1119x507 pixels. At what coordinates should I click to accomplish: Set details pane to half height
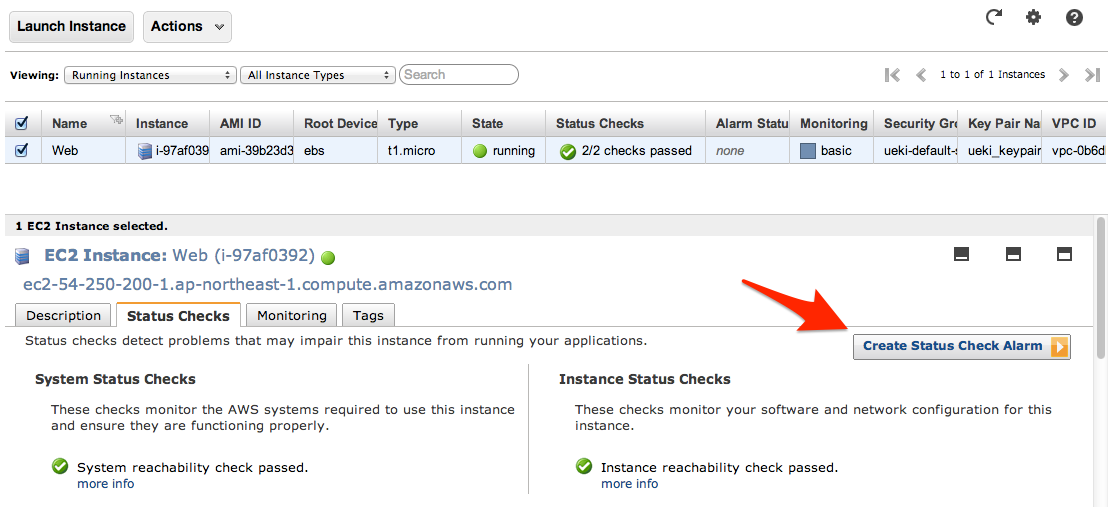[x=1013, y=254]
